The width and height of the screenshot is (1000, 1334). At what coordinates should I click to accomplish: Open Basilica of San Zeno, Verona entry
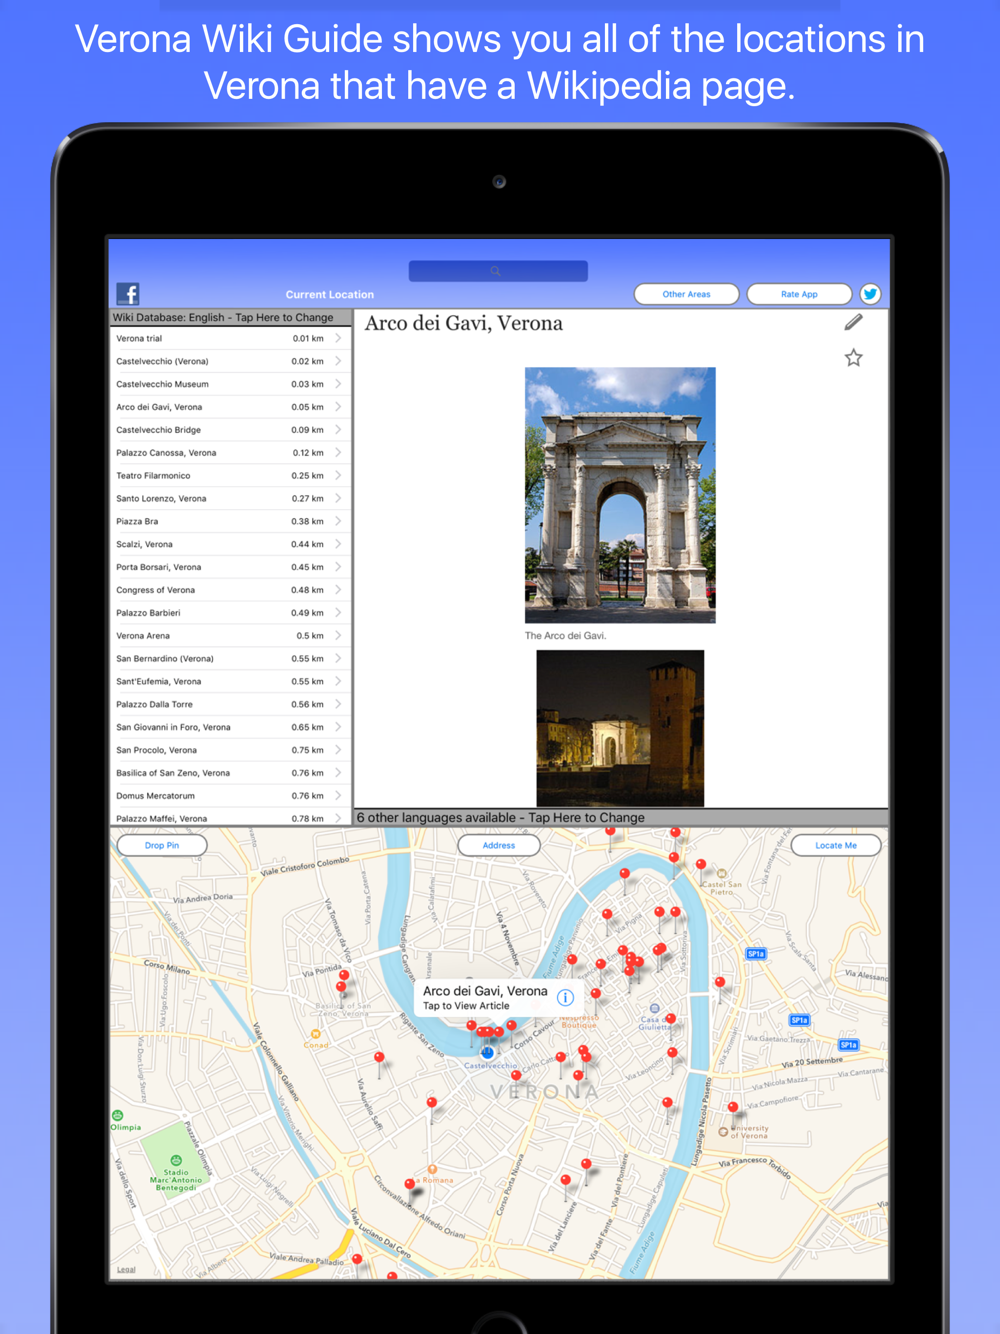click(230, 773)
